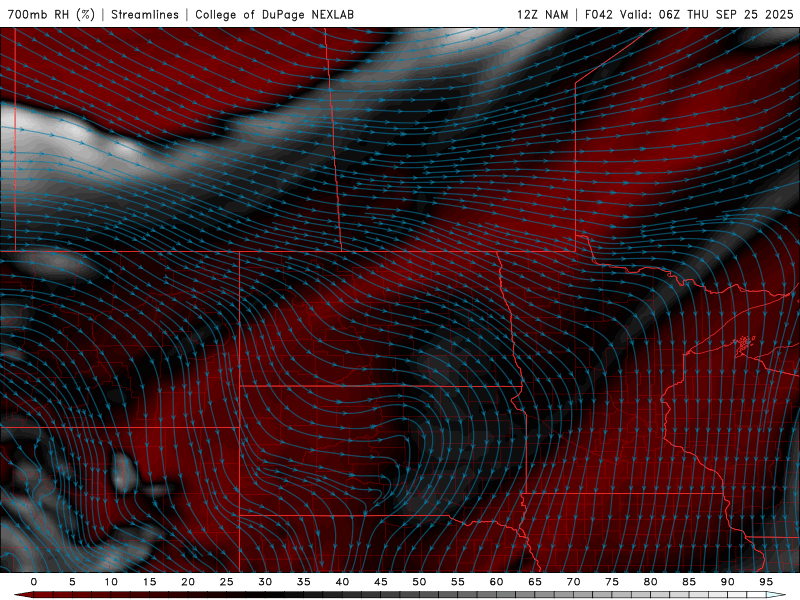Click the colorbar value label 95
This screenshot has height=600, width=800.
pos(766,582)
